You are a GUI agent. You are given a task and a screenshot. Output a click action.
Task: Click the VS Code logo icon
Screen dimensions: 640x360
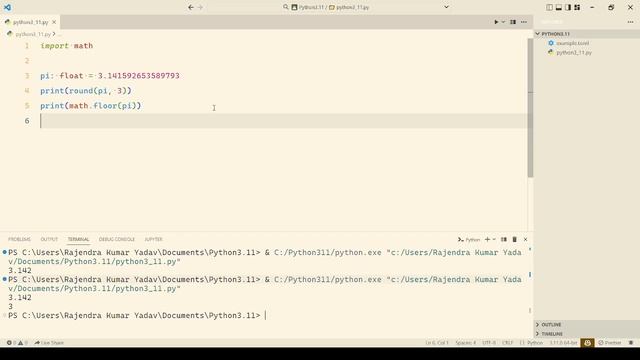click(x=7, y=7)
